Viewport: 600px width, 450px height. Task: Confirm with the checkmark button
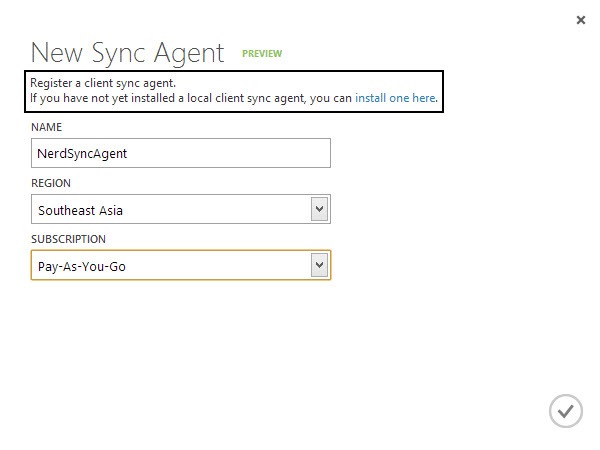click(x=566, y=411)
